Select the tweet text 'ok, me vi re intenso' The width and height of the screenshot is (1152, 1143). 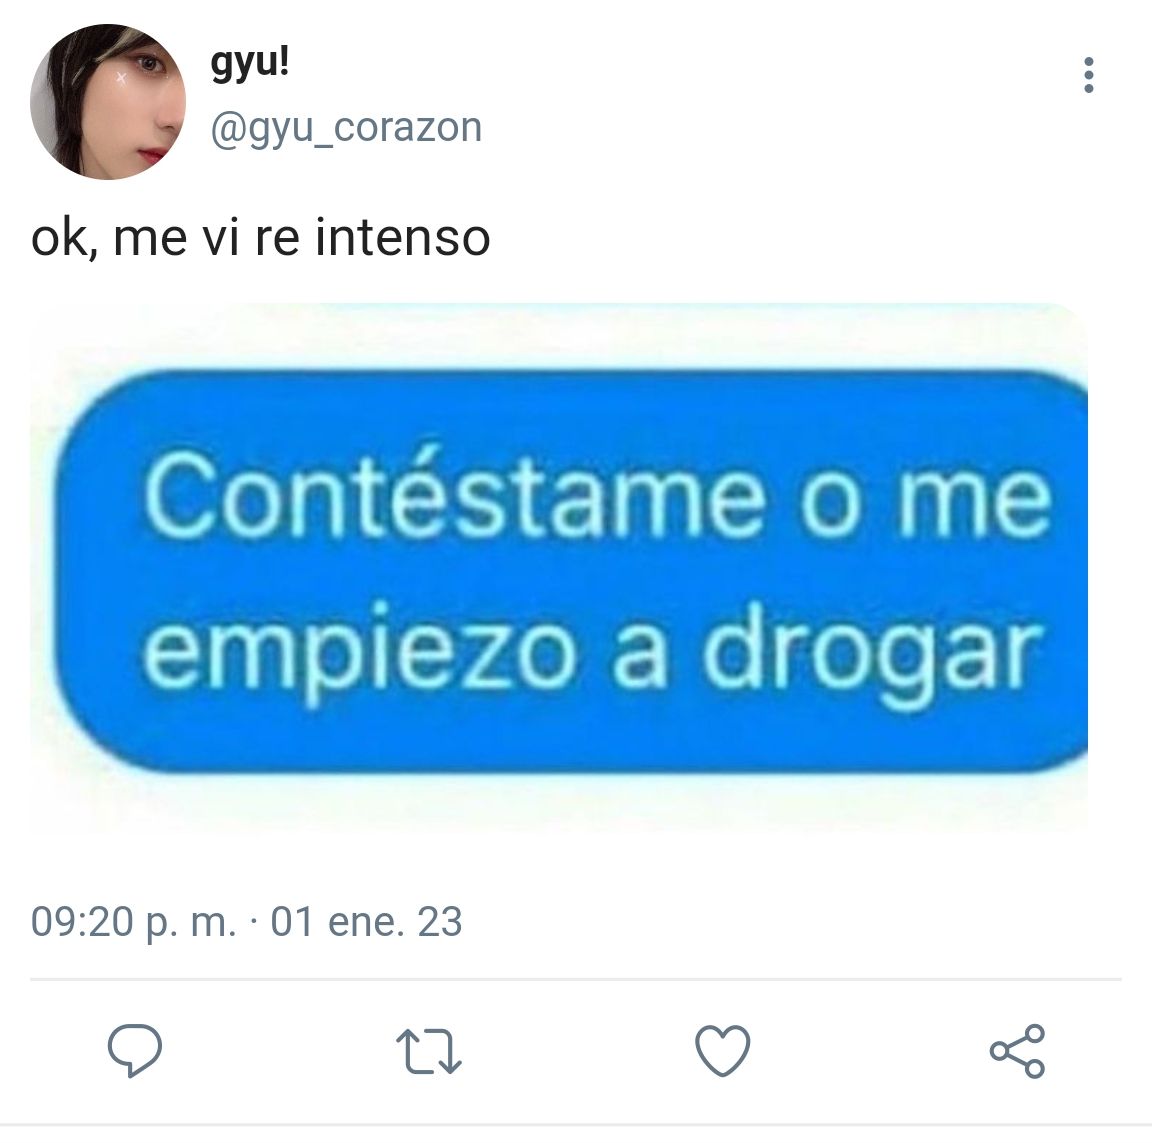point(261,238)
